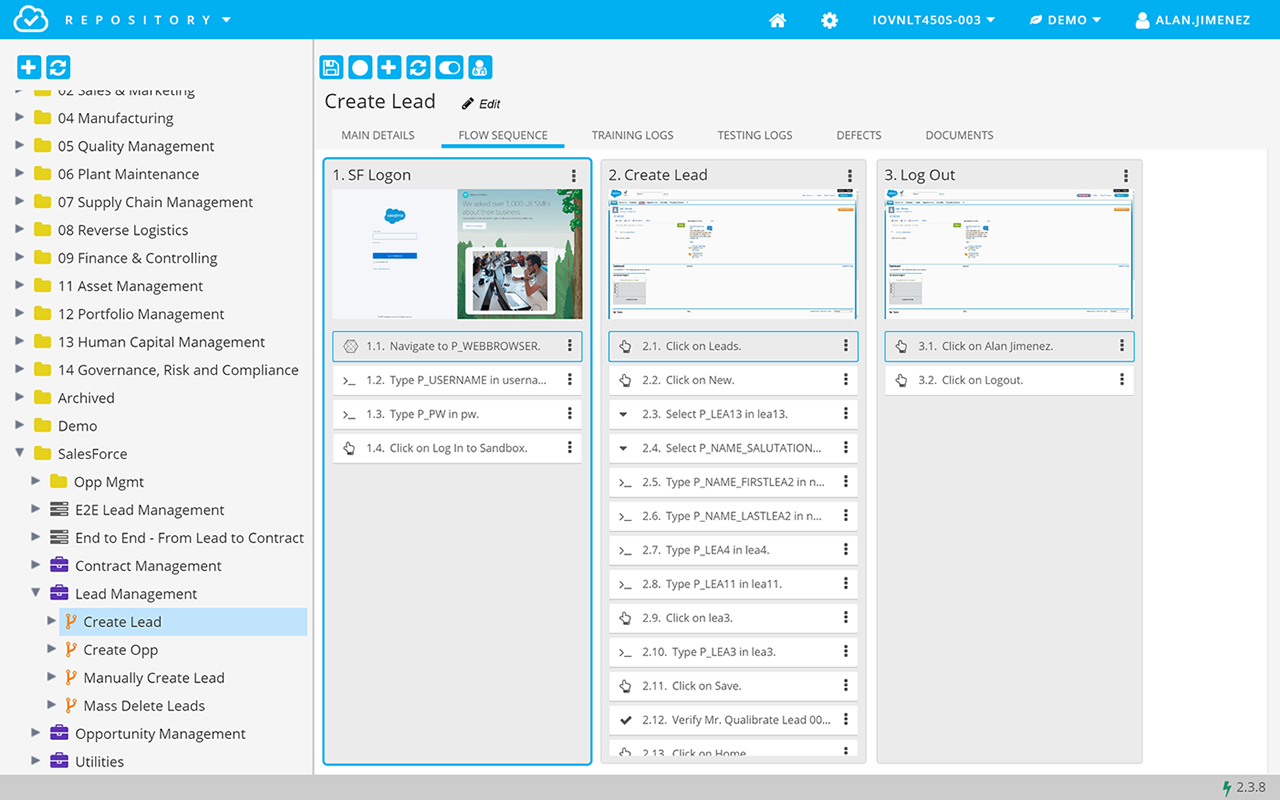Click the version 2.3.8 status indicator
This screenshot has height=800, width=1280.
coord(1244,788)
